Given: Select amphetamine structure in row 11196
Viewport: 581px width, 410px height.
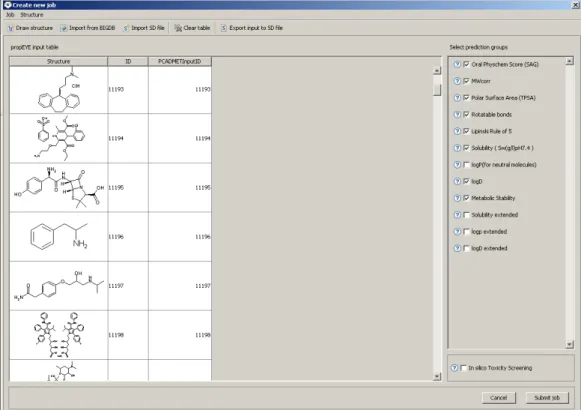Looking at the screenshot, I should click(x=59, y=237).
